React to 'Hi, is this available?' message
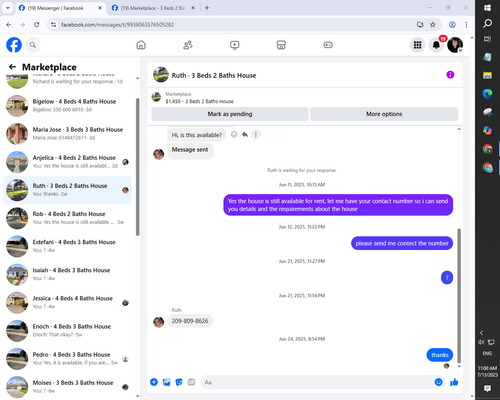 click(234, 134)
